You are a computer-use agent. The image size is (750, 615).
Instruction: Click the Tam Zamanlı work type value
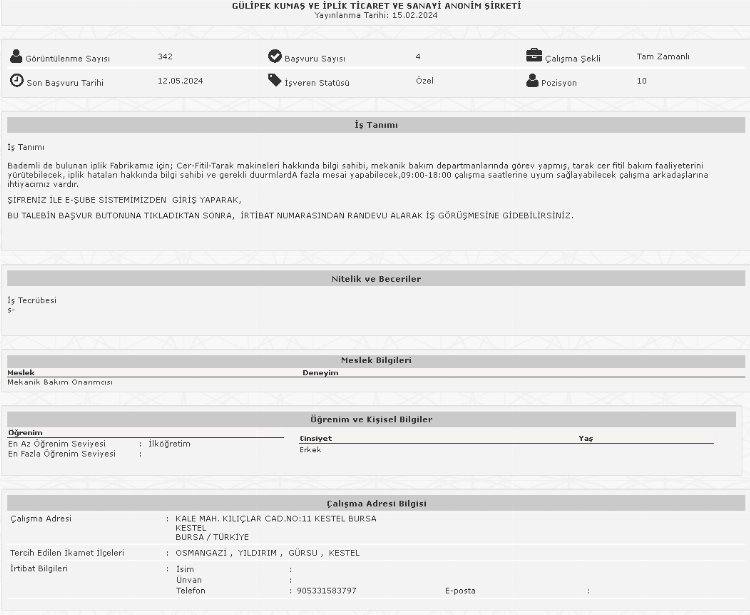[663, 57]
